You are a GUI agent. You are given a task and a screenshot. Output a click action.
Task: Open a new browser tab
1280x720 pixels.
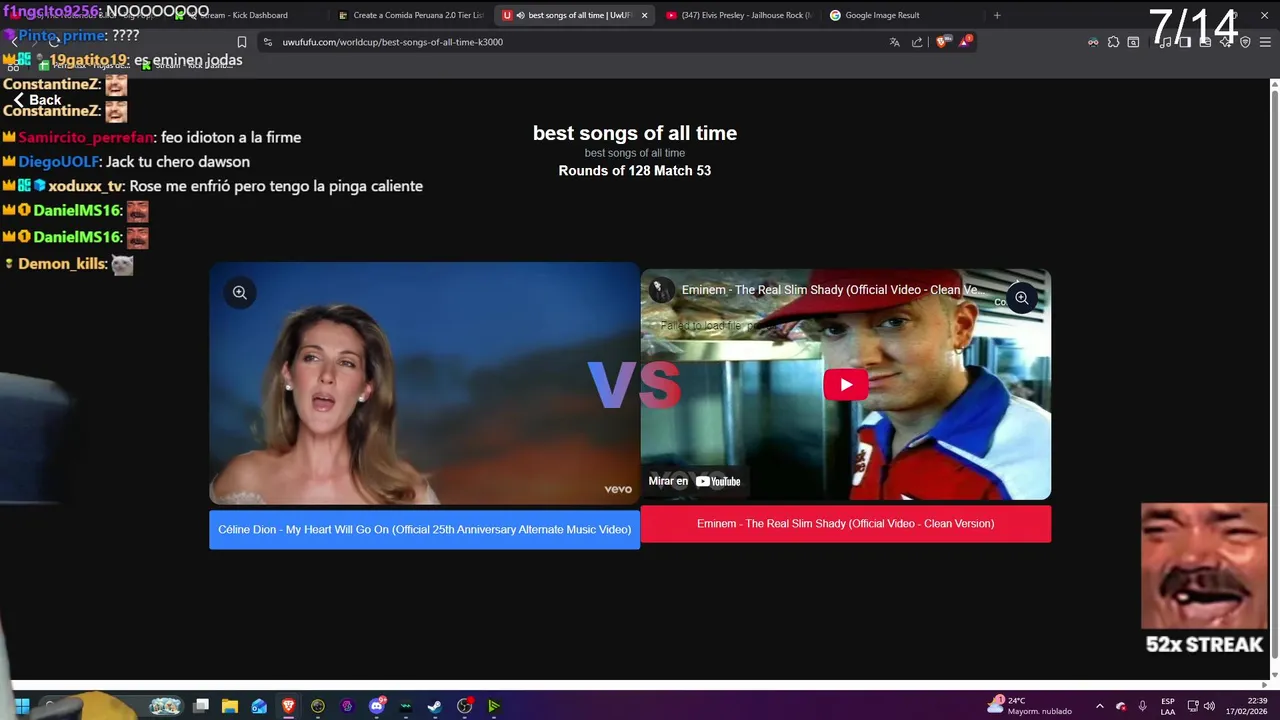(997, 15)
